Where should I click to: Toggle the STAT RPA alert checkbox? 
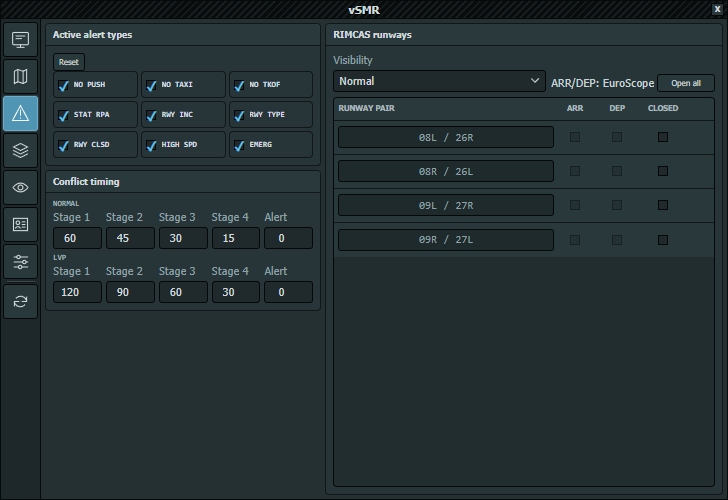coord(64,115)
